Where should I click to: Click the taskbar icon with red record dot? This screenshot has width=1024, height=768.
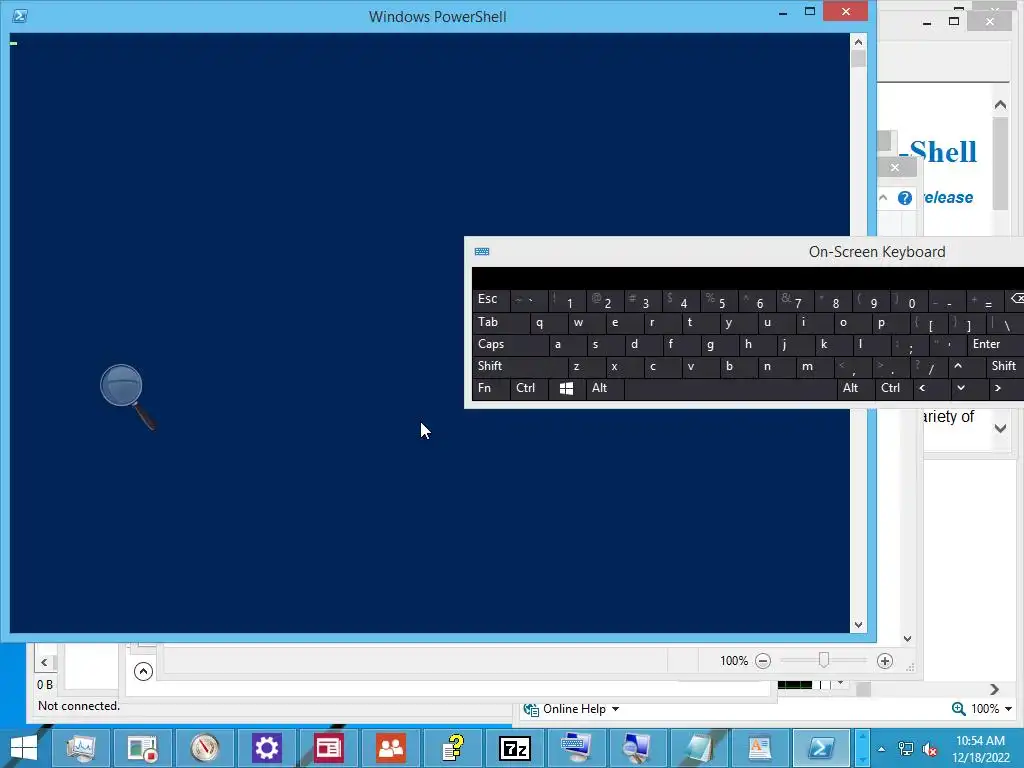[x=142, y=748]
